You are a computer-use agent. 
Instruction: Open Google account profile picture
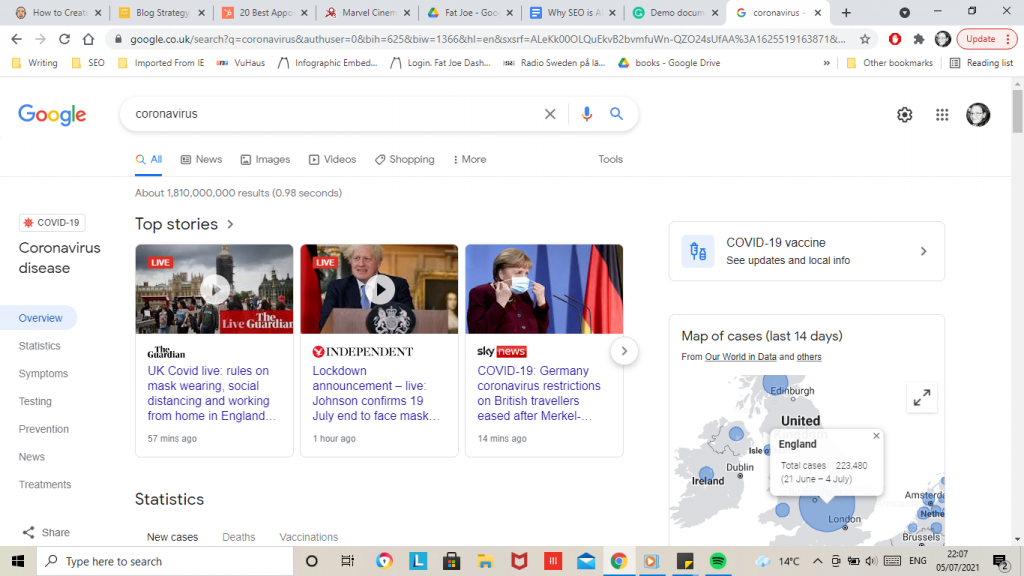click(978, 115)
